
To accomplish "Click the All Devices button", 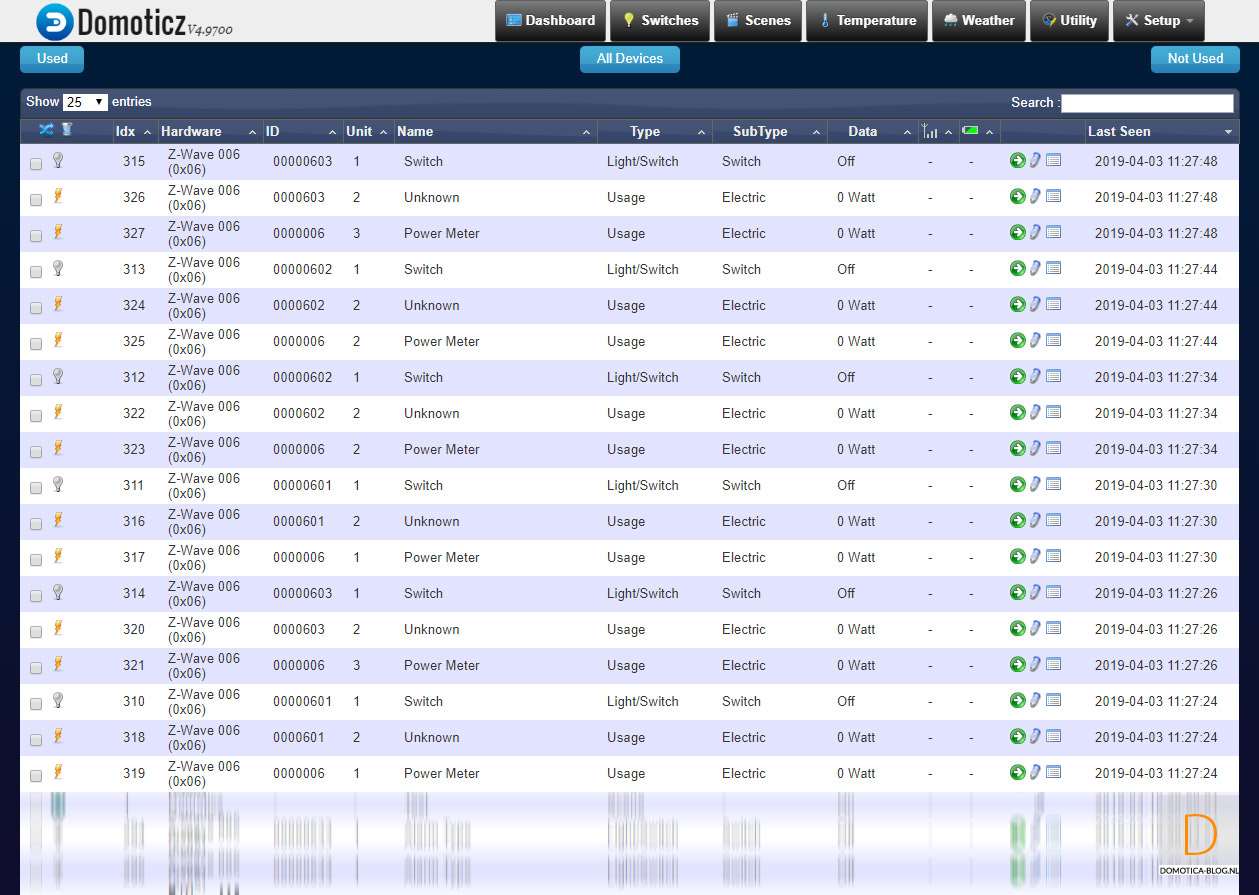I will (x=629, y=59).
